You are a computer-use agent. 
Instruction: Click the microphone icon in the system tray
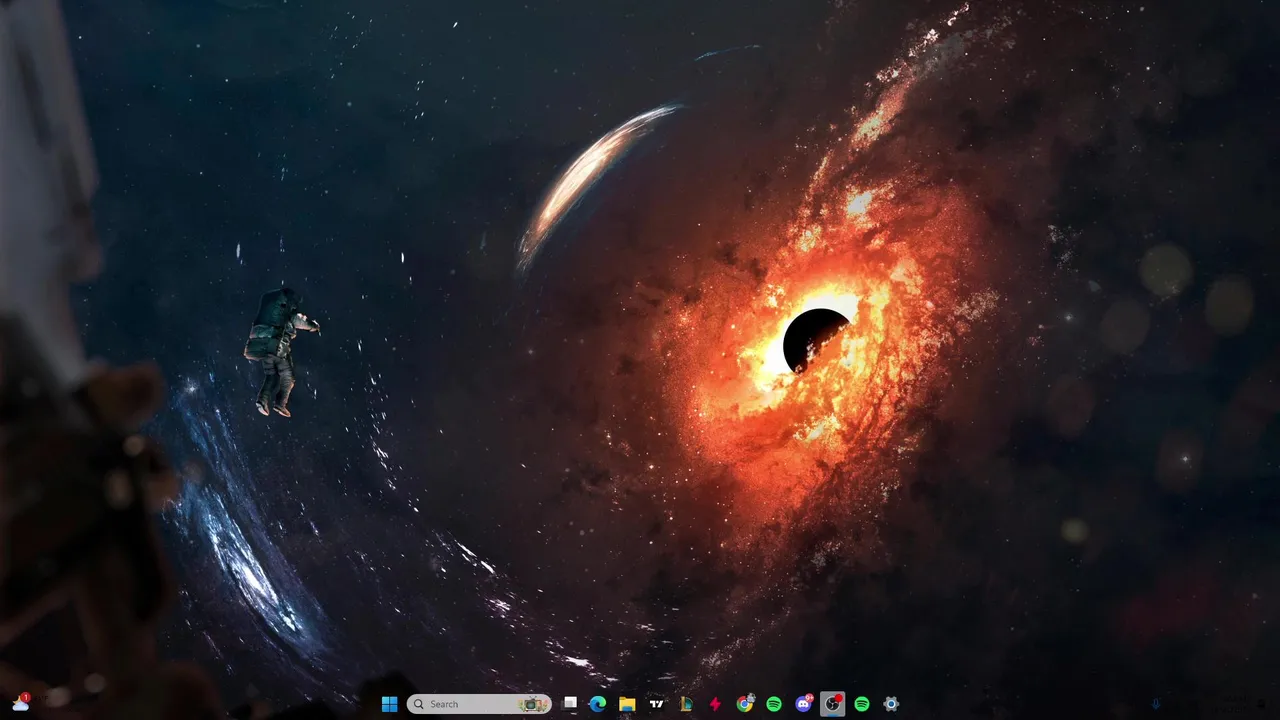[x=1156, y=704]
